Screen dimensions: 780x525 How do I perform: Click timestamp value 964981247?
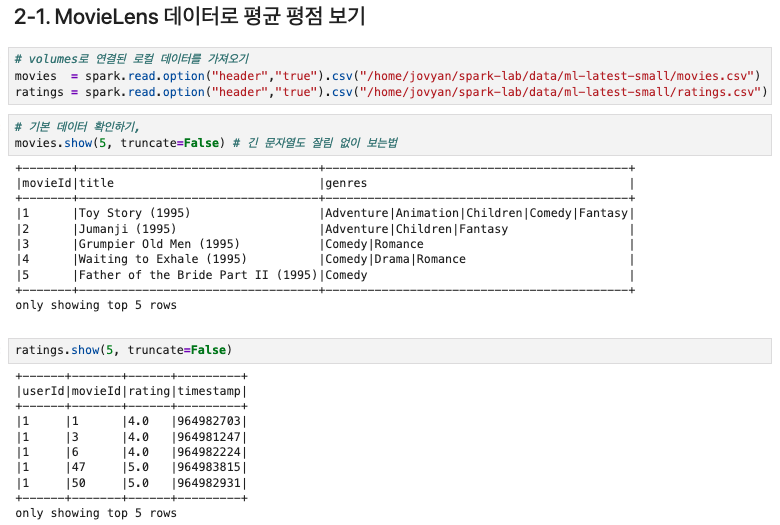[209, 437]
